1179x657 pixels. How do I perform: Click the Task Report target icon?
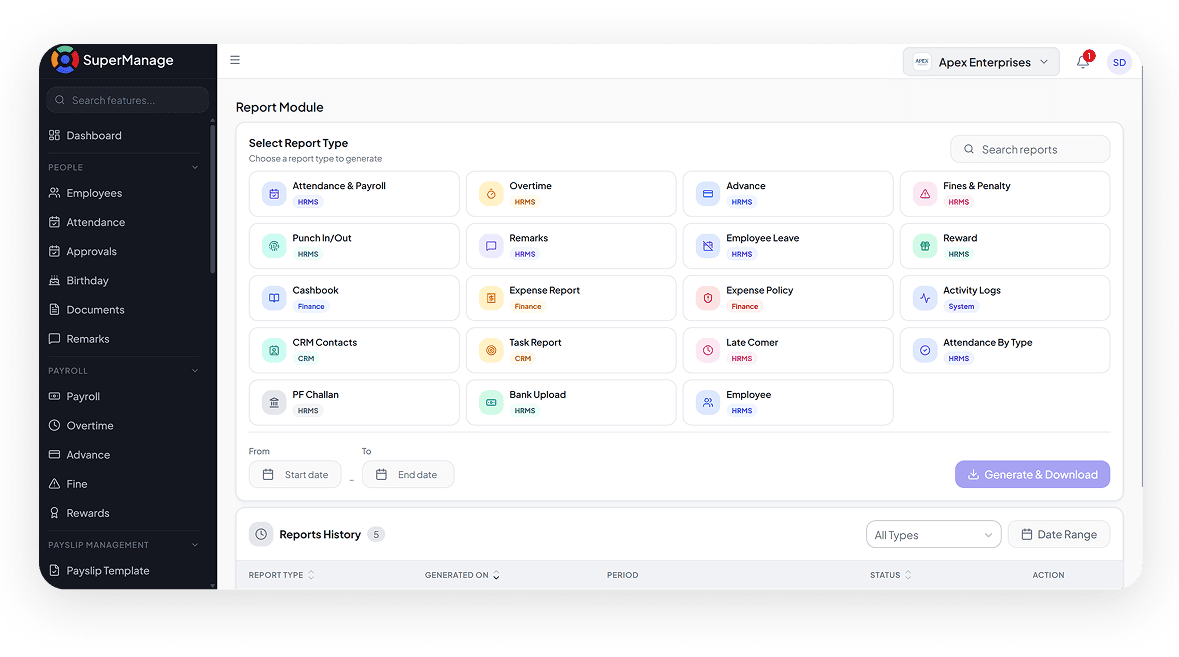(x=491, y=350)
